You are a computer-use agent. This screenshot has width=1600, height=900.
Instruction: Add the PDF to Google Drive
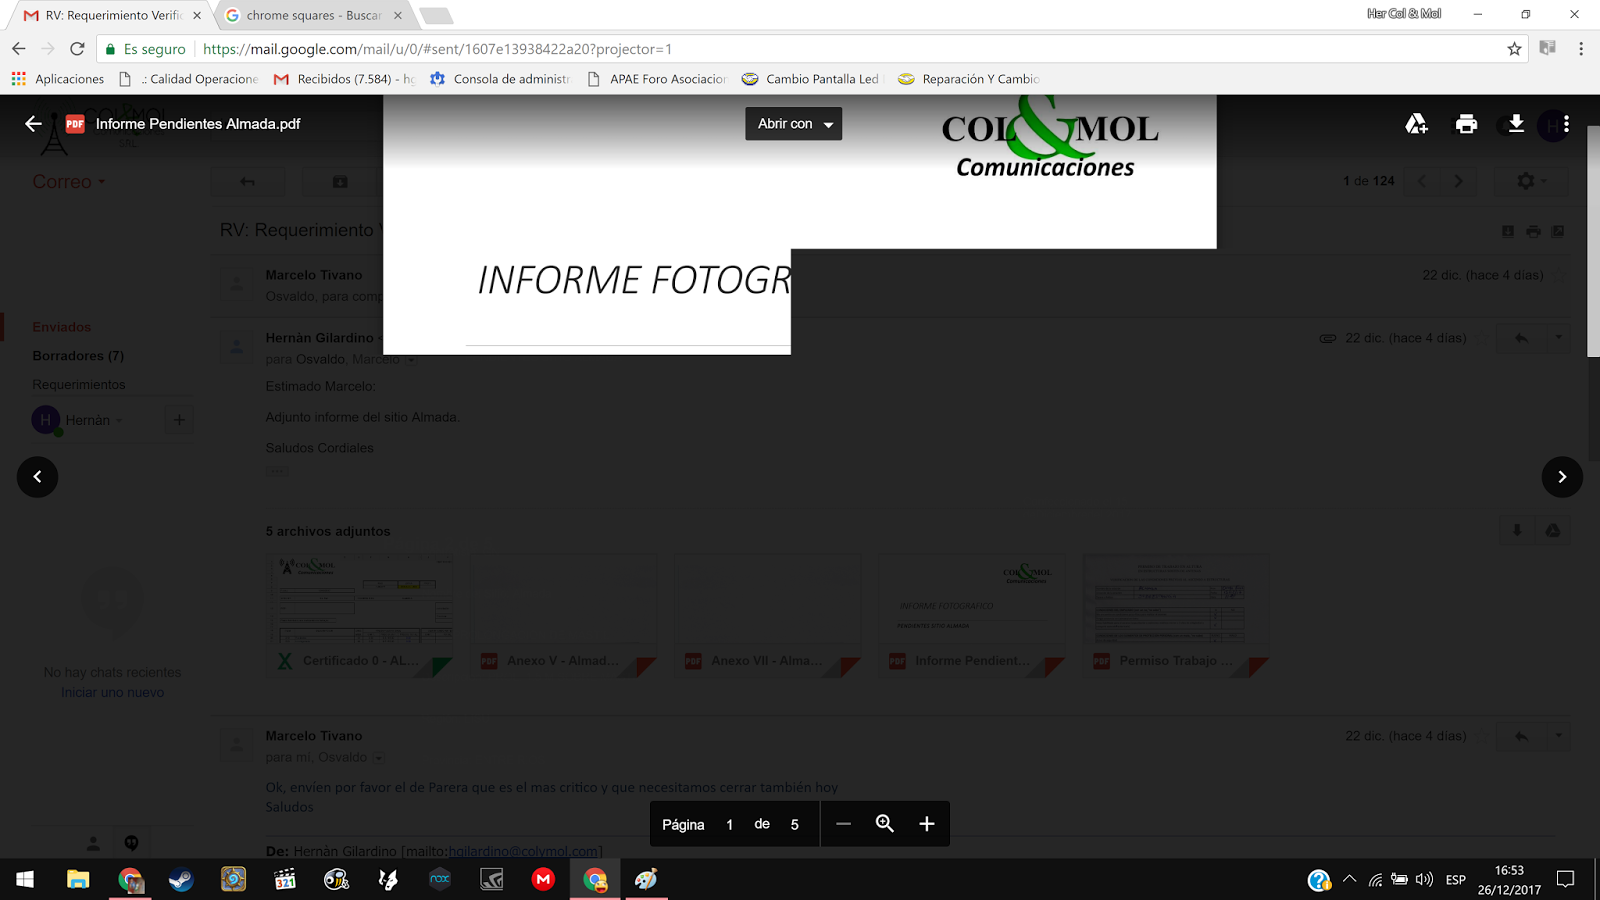pos(1416,124)
